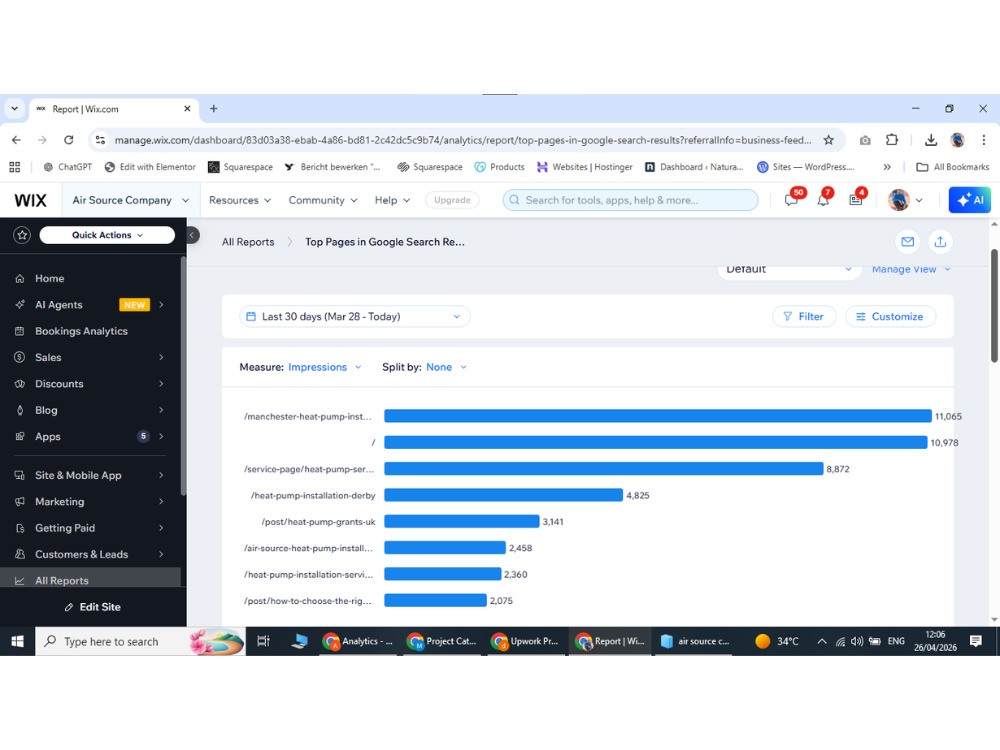Screen dimensions: 1000x750
Task: Open the tab search dropdown arrow
Action: [x=14, y=109]
